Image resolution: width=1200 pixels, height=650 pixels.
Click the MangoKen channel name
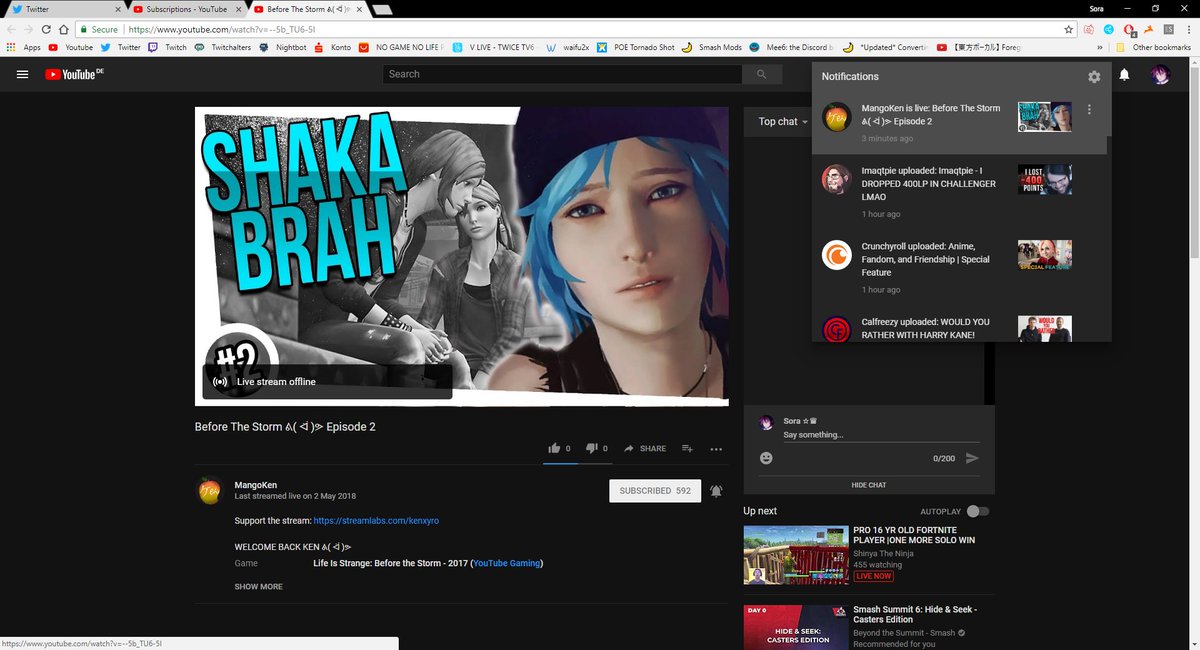coord(255,484)
